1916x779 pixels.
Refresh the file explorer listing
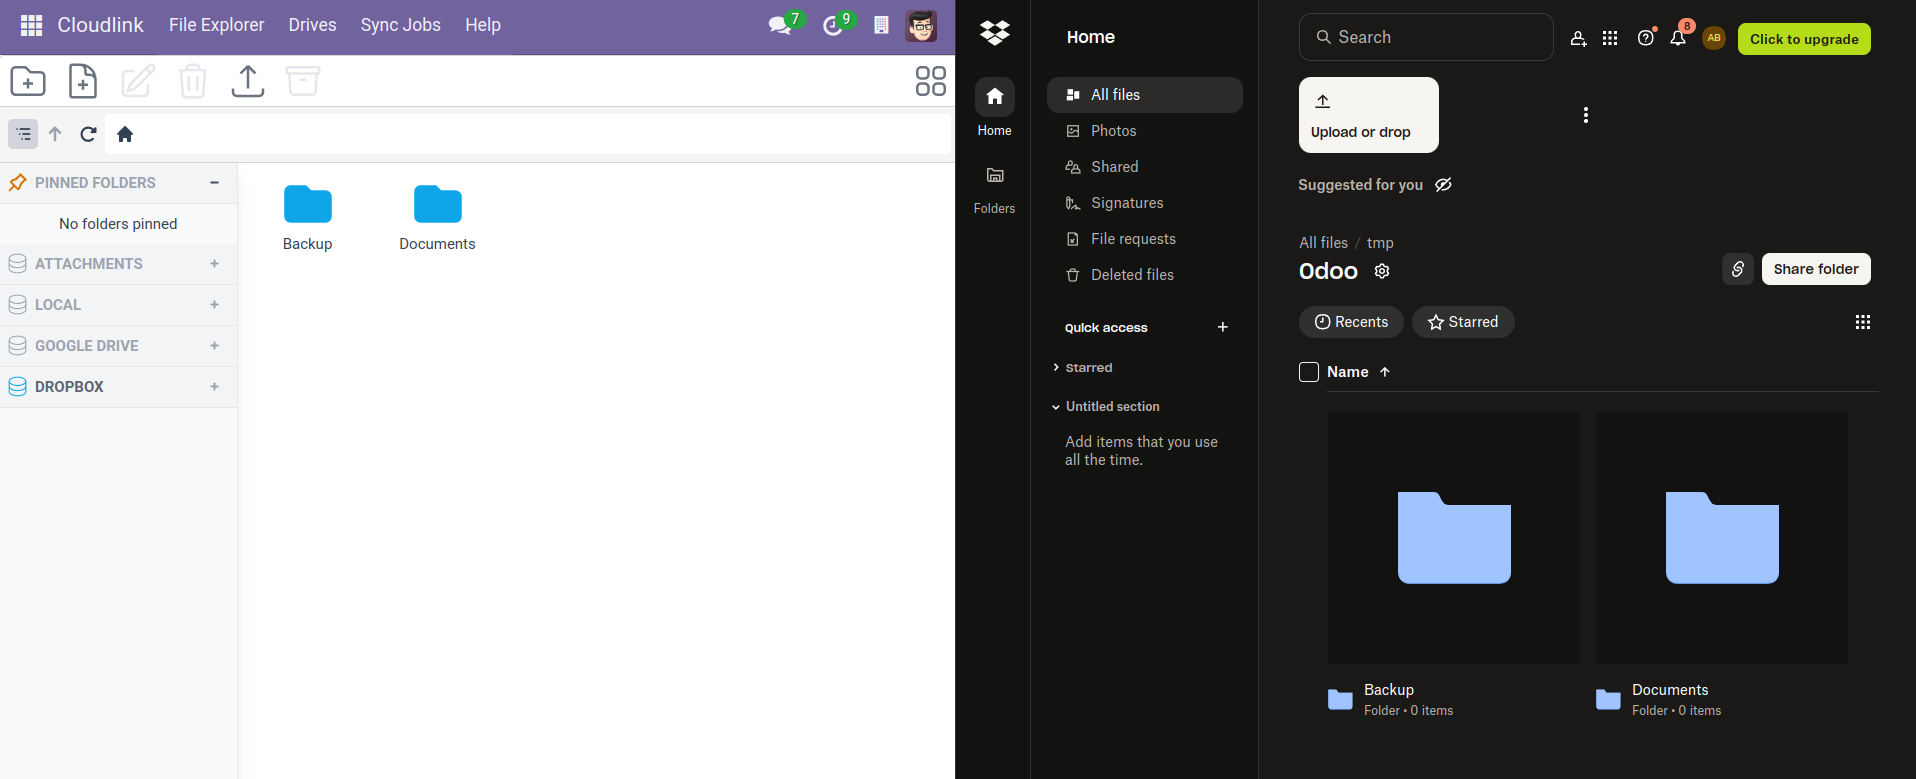tap(88, 134)
